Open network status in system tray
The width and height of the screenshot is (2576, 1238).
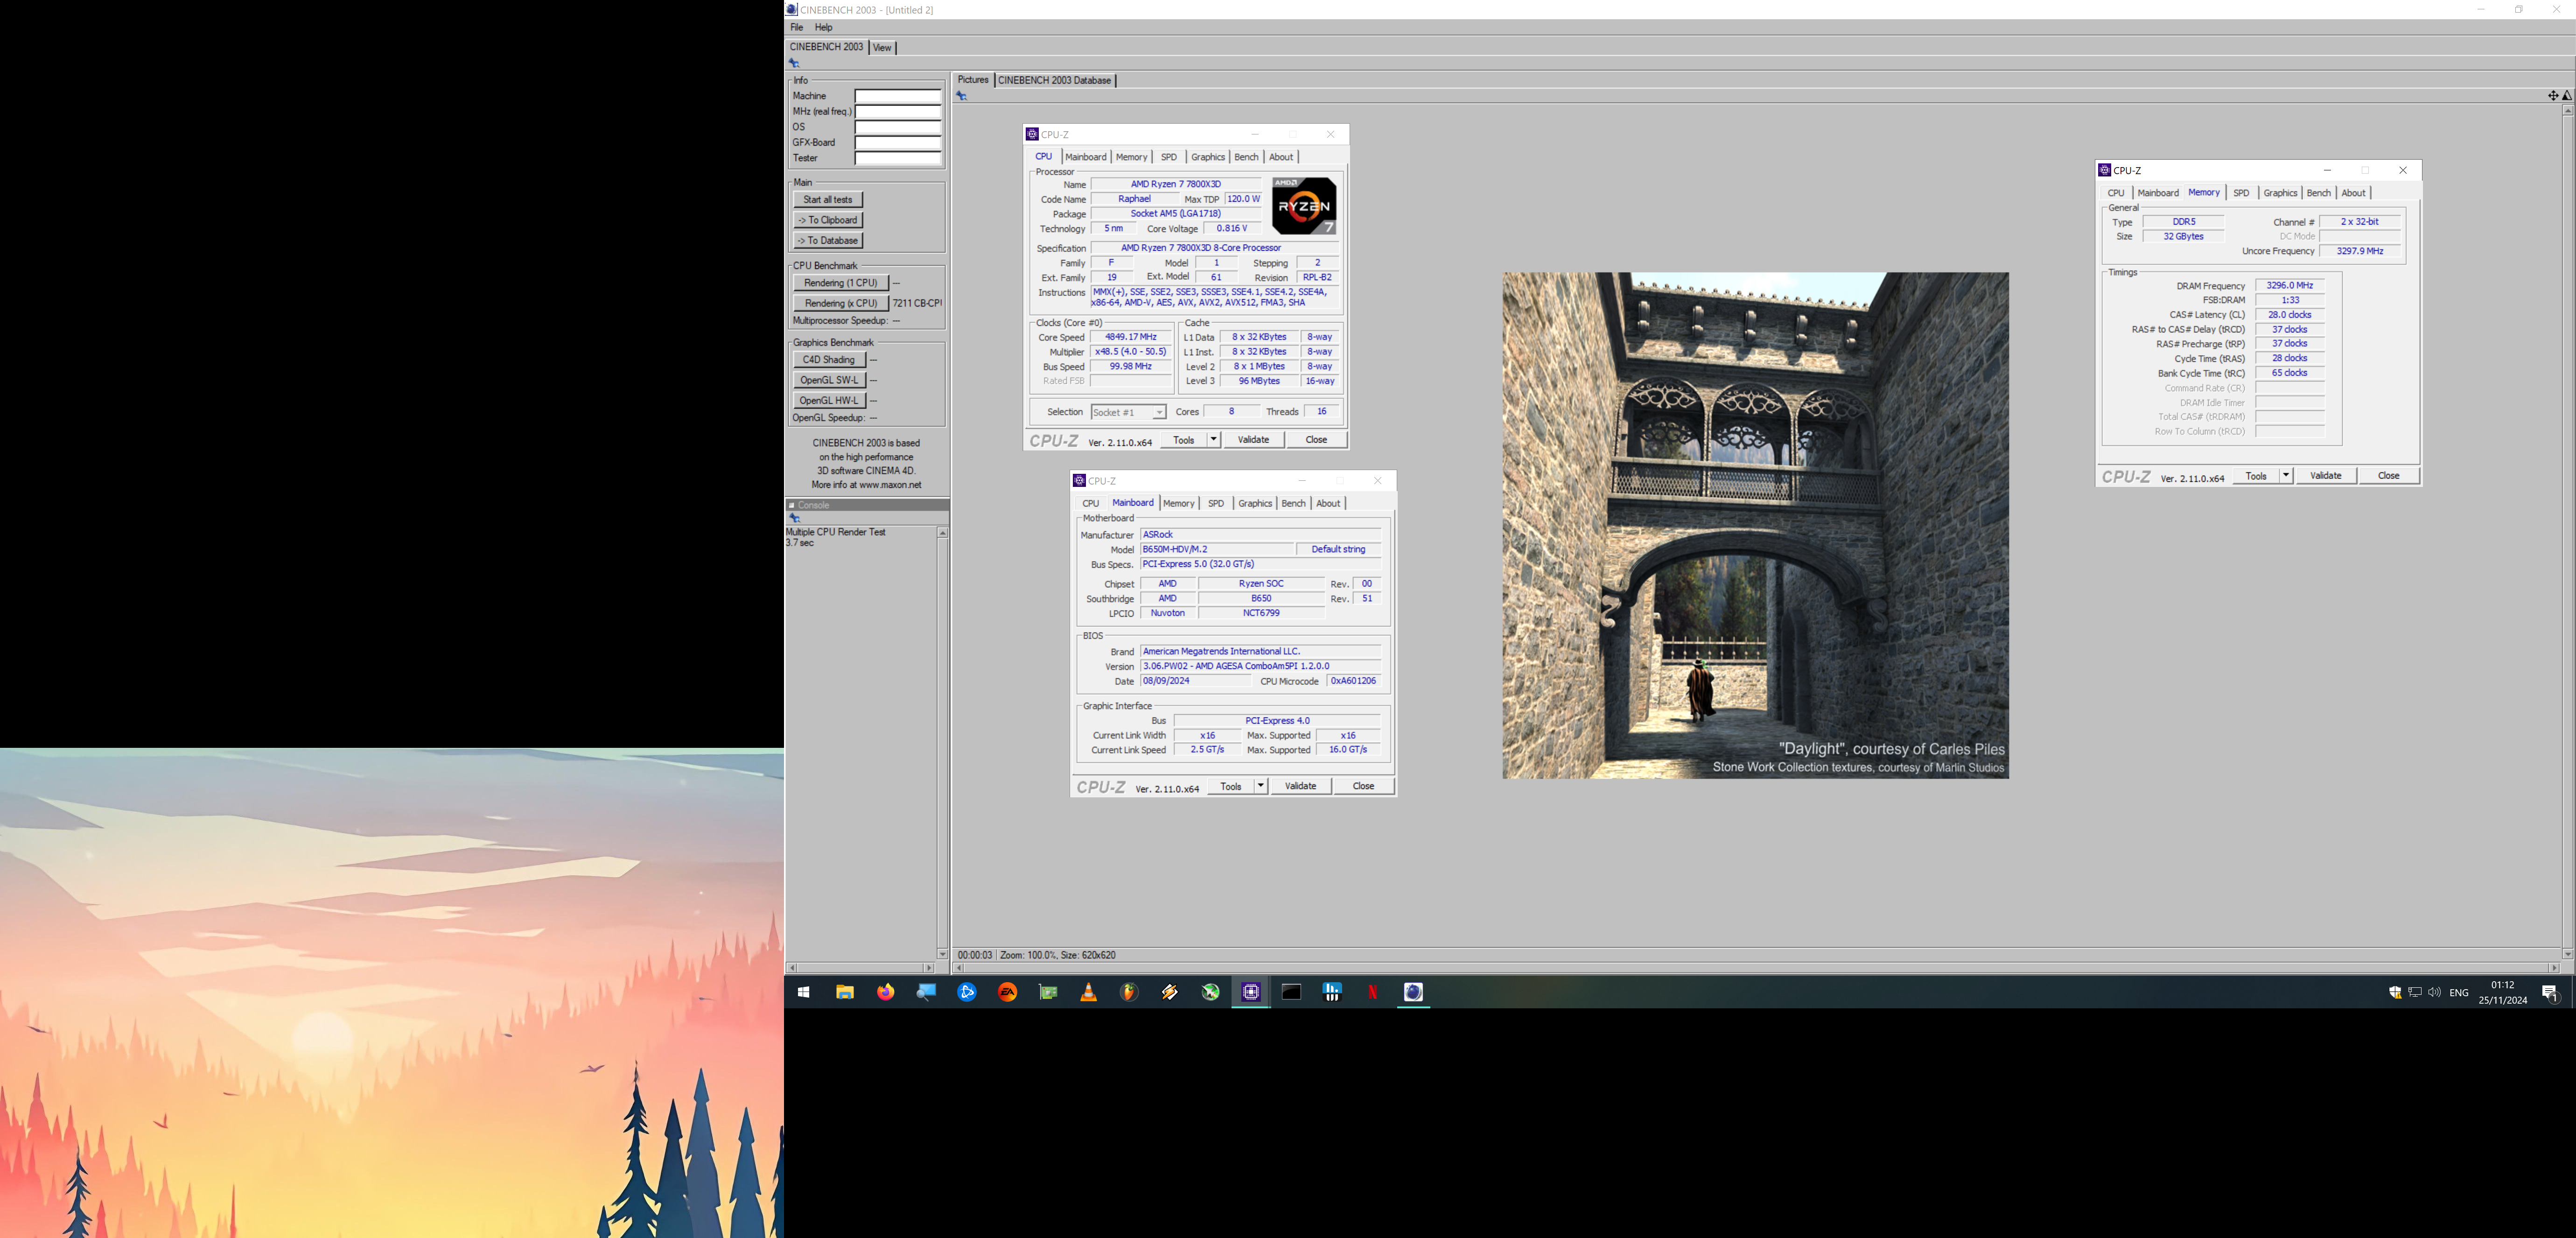pyautogui.click(x=2415, y=992)
